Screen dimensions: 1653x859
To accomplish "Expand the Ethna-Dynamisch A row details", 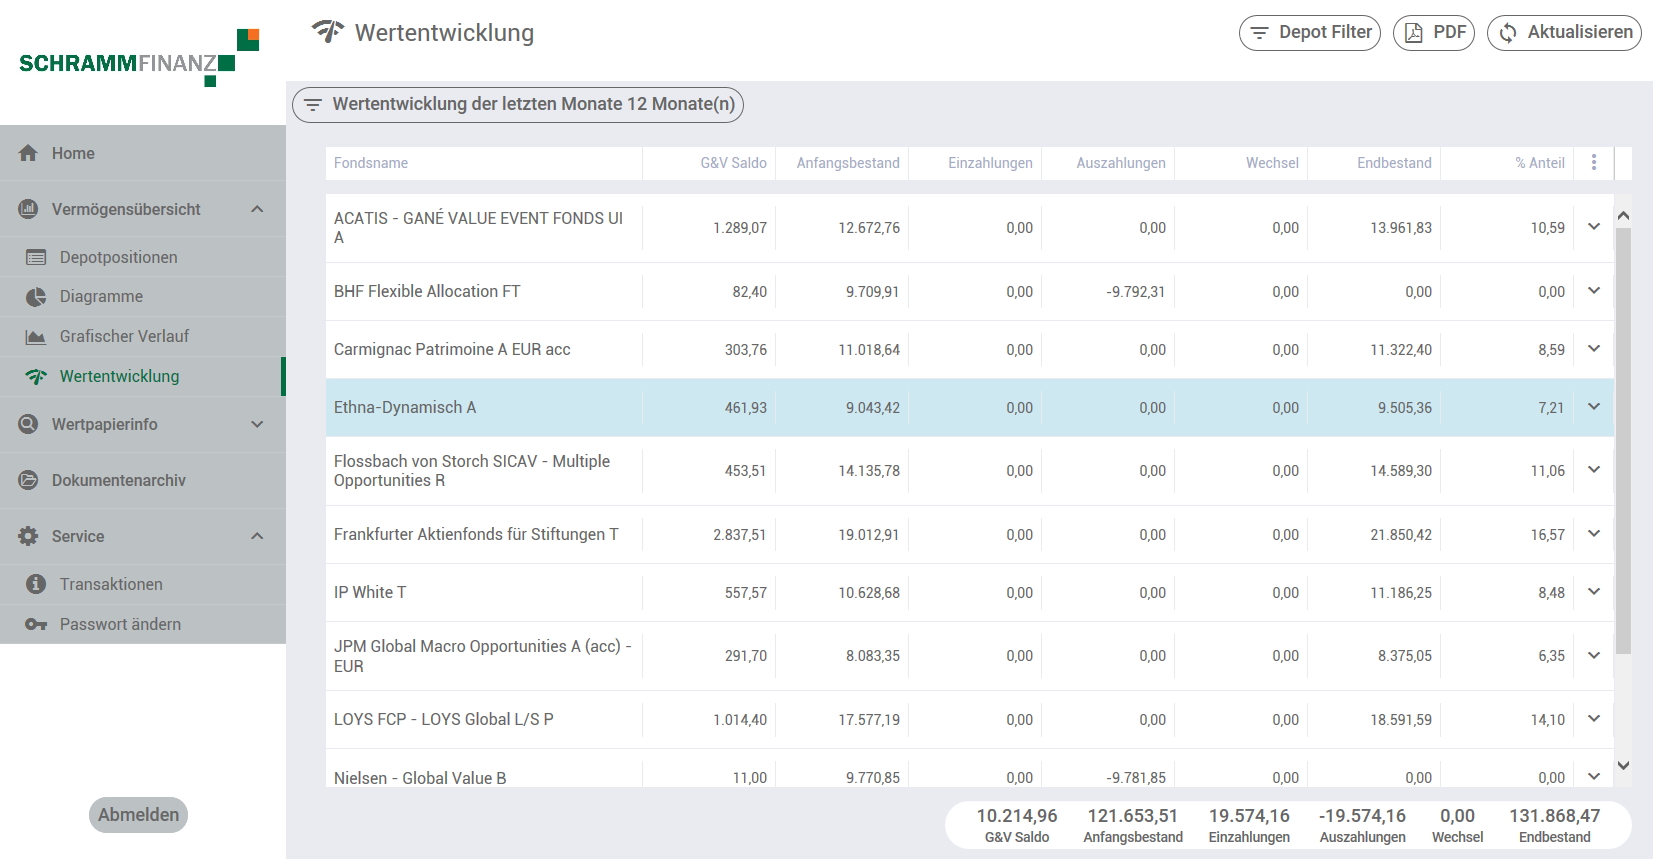I will point(1594,407).
